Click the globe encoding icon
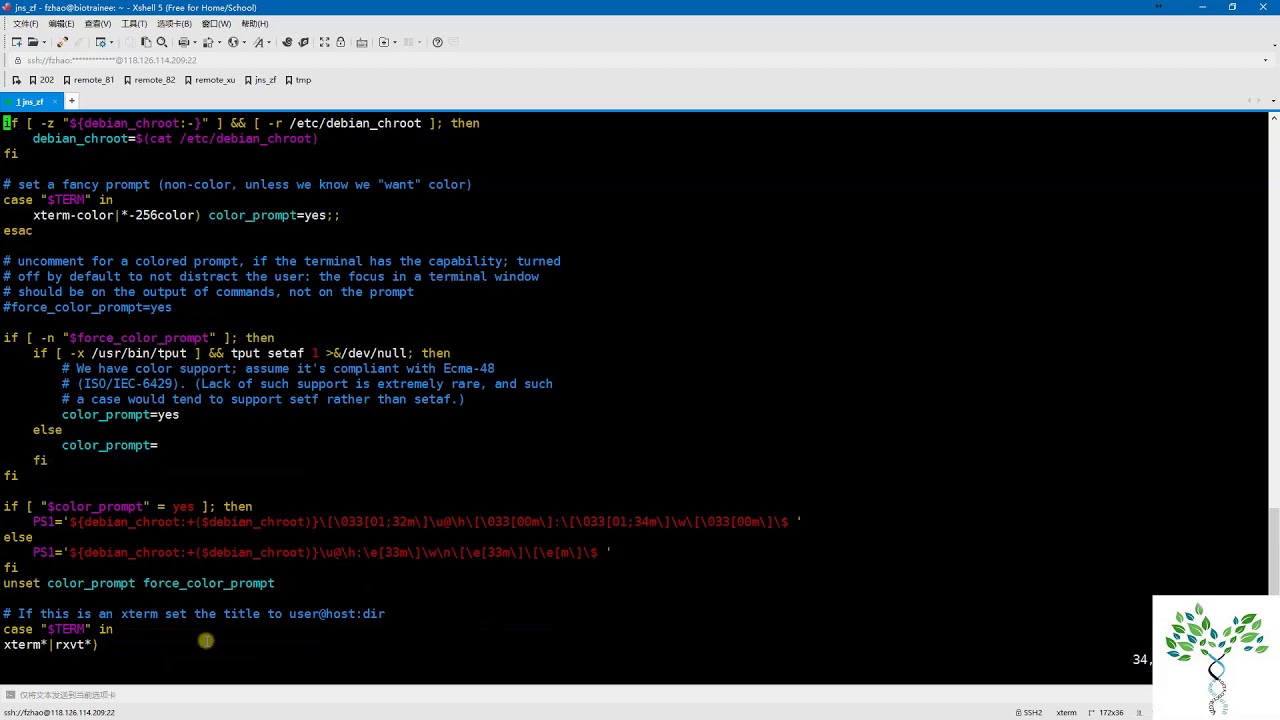The width and height of the screenshot is (1280, 720). tap(233, 42)
